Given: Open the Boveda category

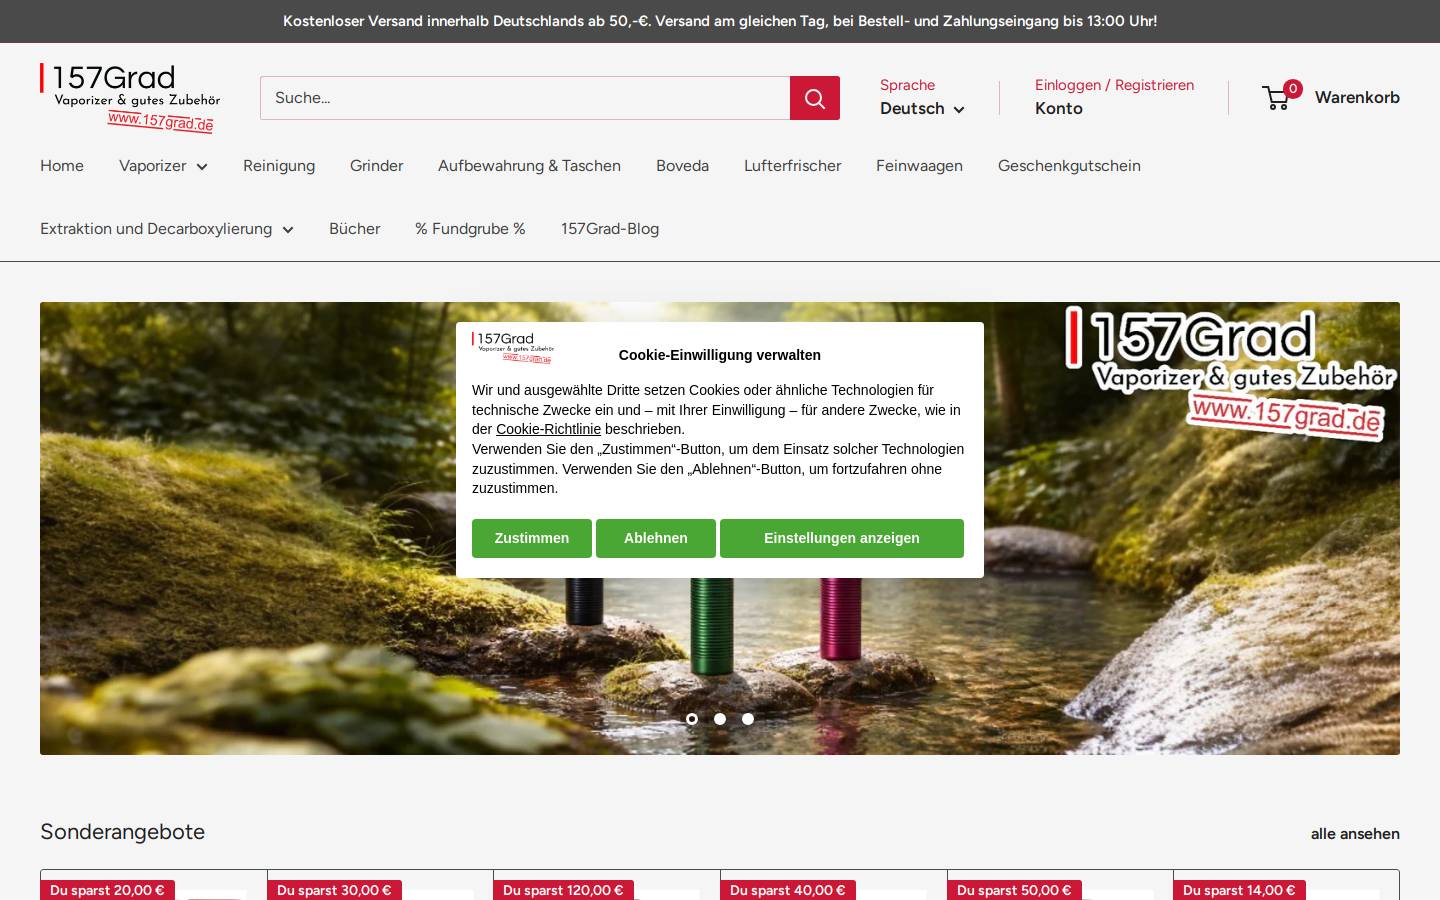Looking at the screenshot, I should 682,166.
